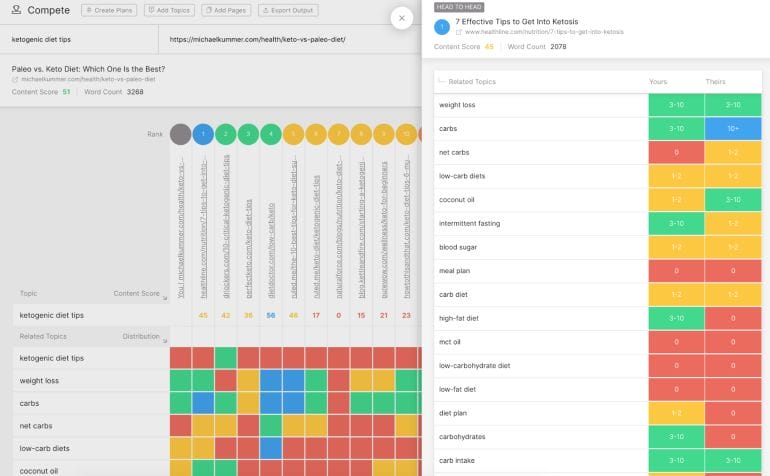Select the yellow rank 9 circle

click(384, 134)
